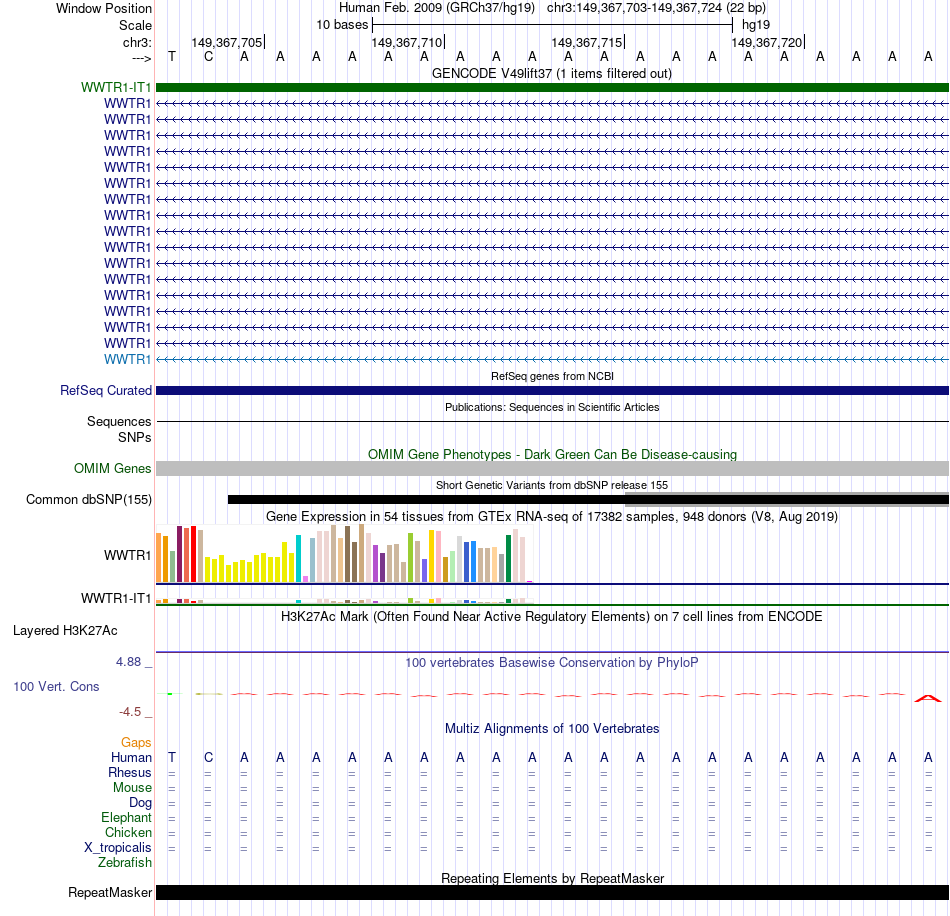This screenshot has height=916, width=950.
Task: Click base T in the top ruler sequence
Action: [172, 56]
